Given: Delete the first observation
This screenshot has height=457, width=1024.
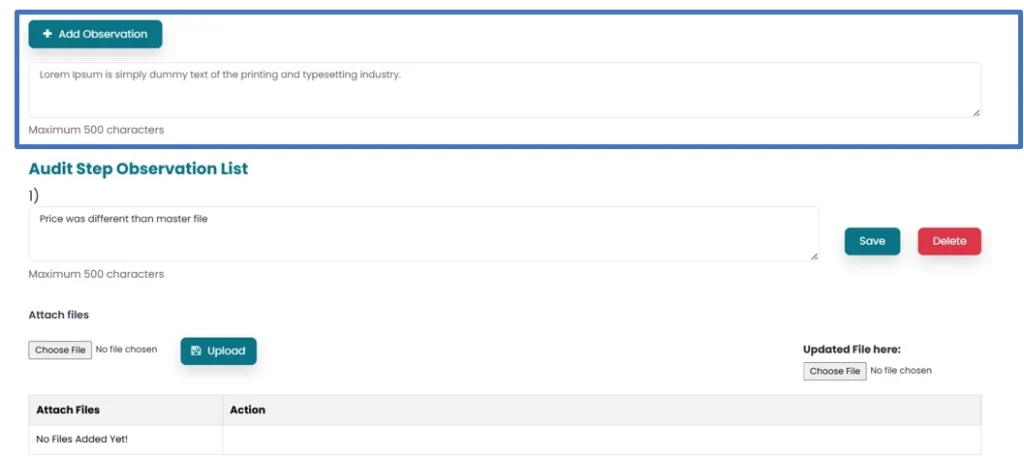Looking at the screenshot, I should point(949,241).
